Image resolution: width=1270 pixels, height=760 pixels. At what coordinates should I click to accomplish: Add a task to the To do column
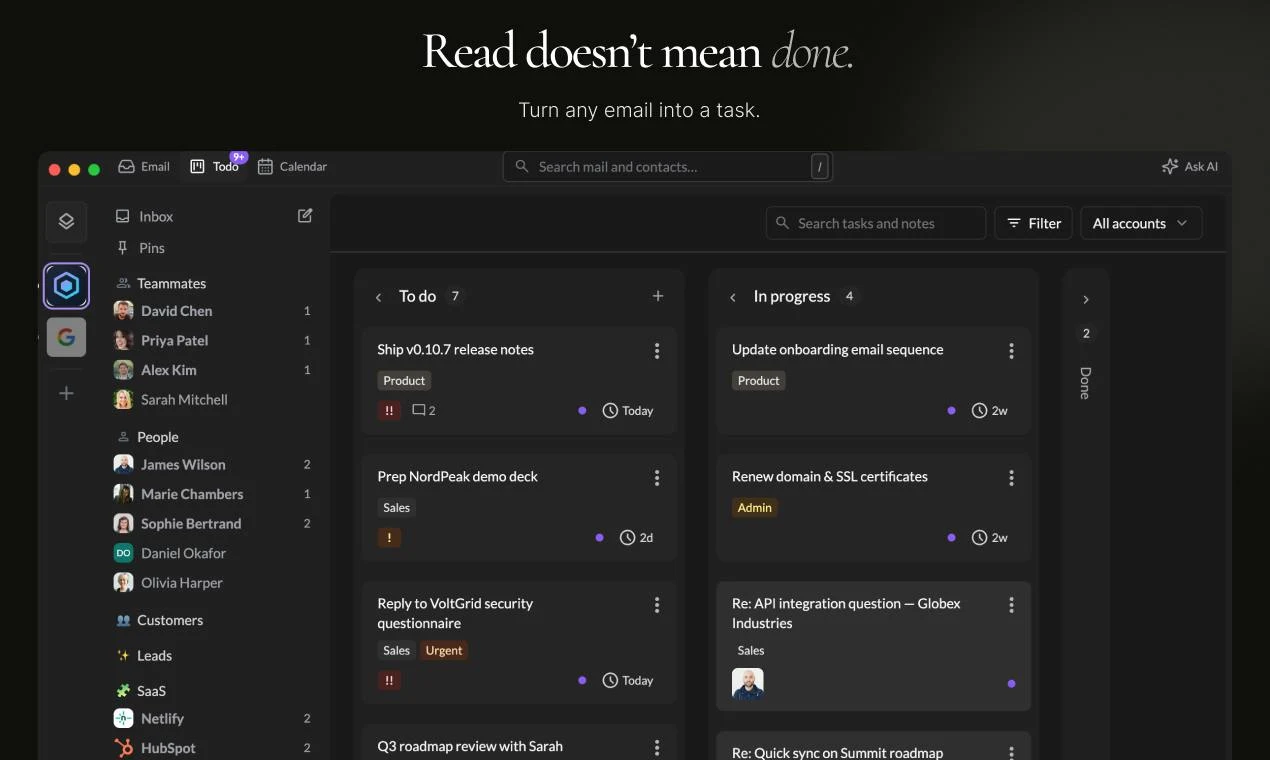click(x=657, y=296)
